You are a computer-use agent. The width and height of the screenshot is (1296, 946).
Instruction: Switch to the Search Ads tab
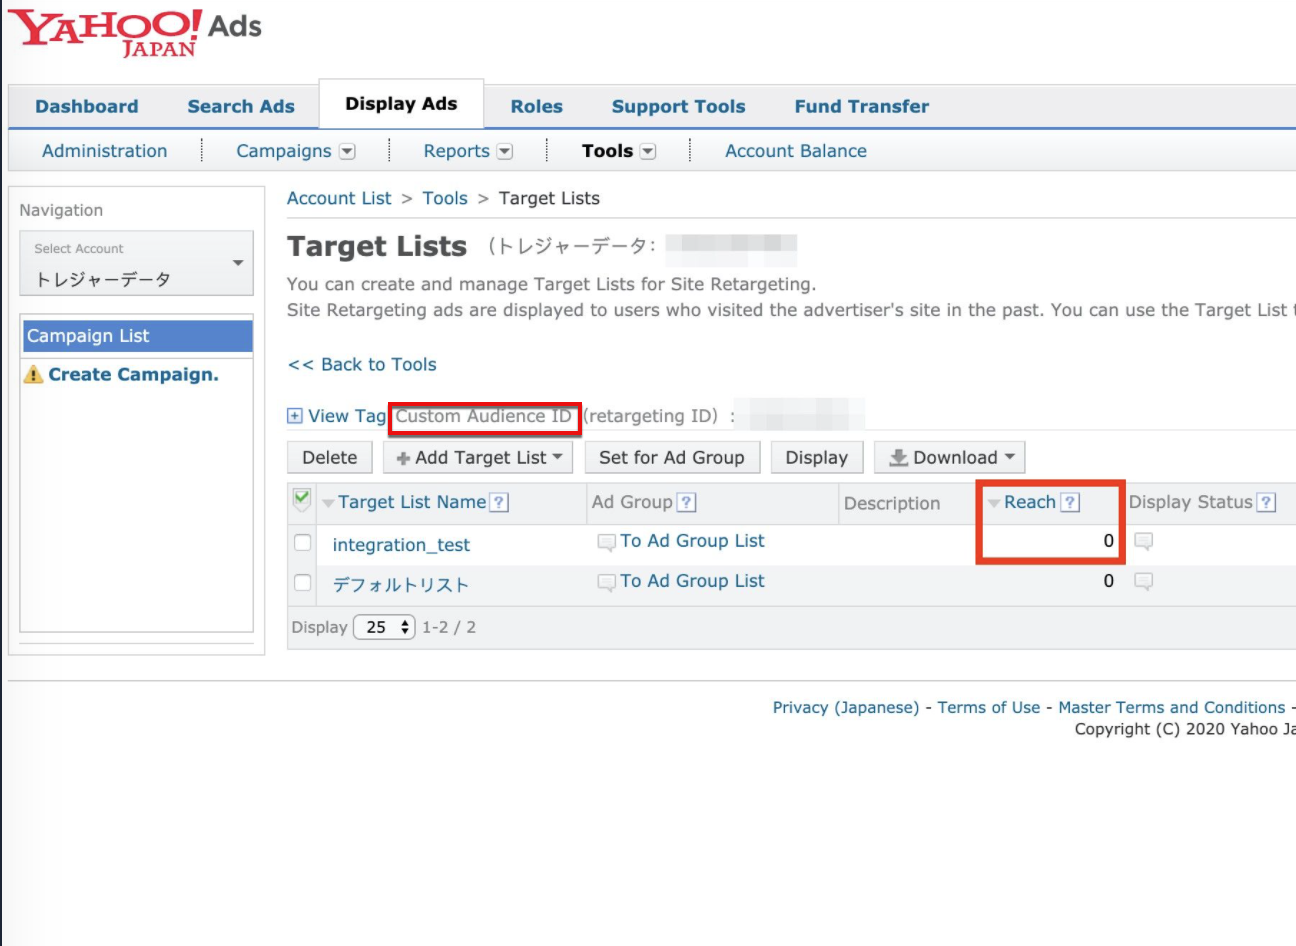point(241,107)
